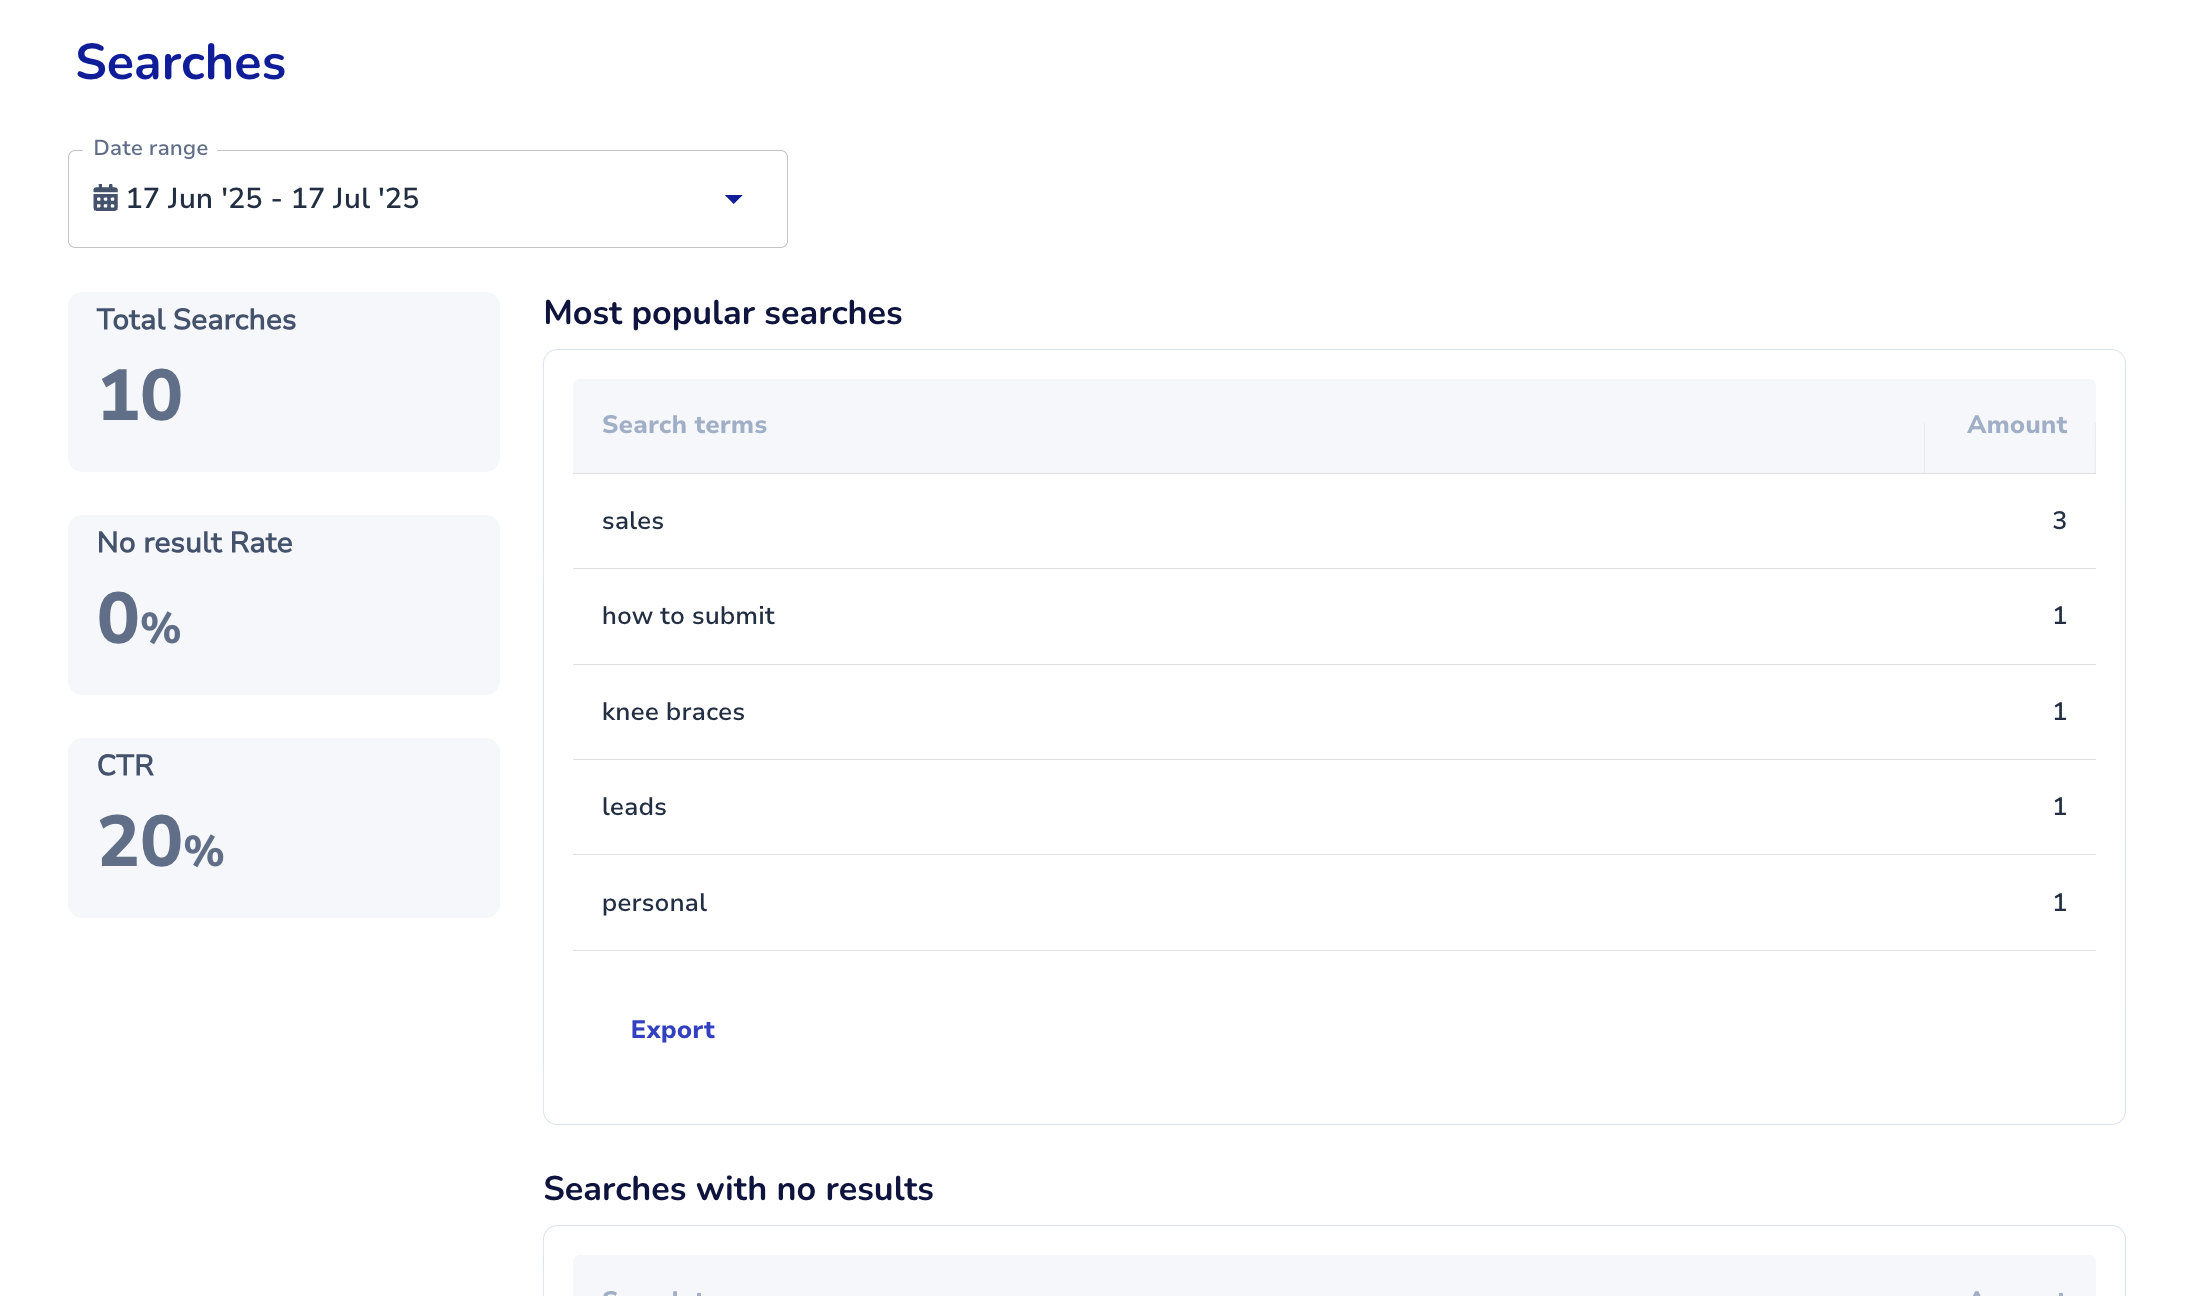Click the Date range field label

(150, 148)
